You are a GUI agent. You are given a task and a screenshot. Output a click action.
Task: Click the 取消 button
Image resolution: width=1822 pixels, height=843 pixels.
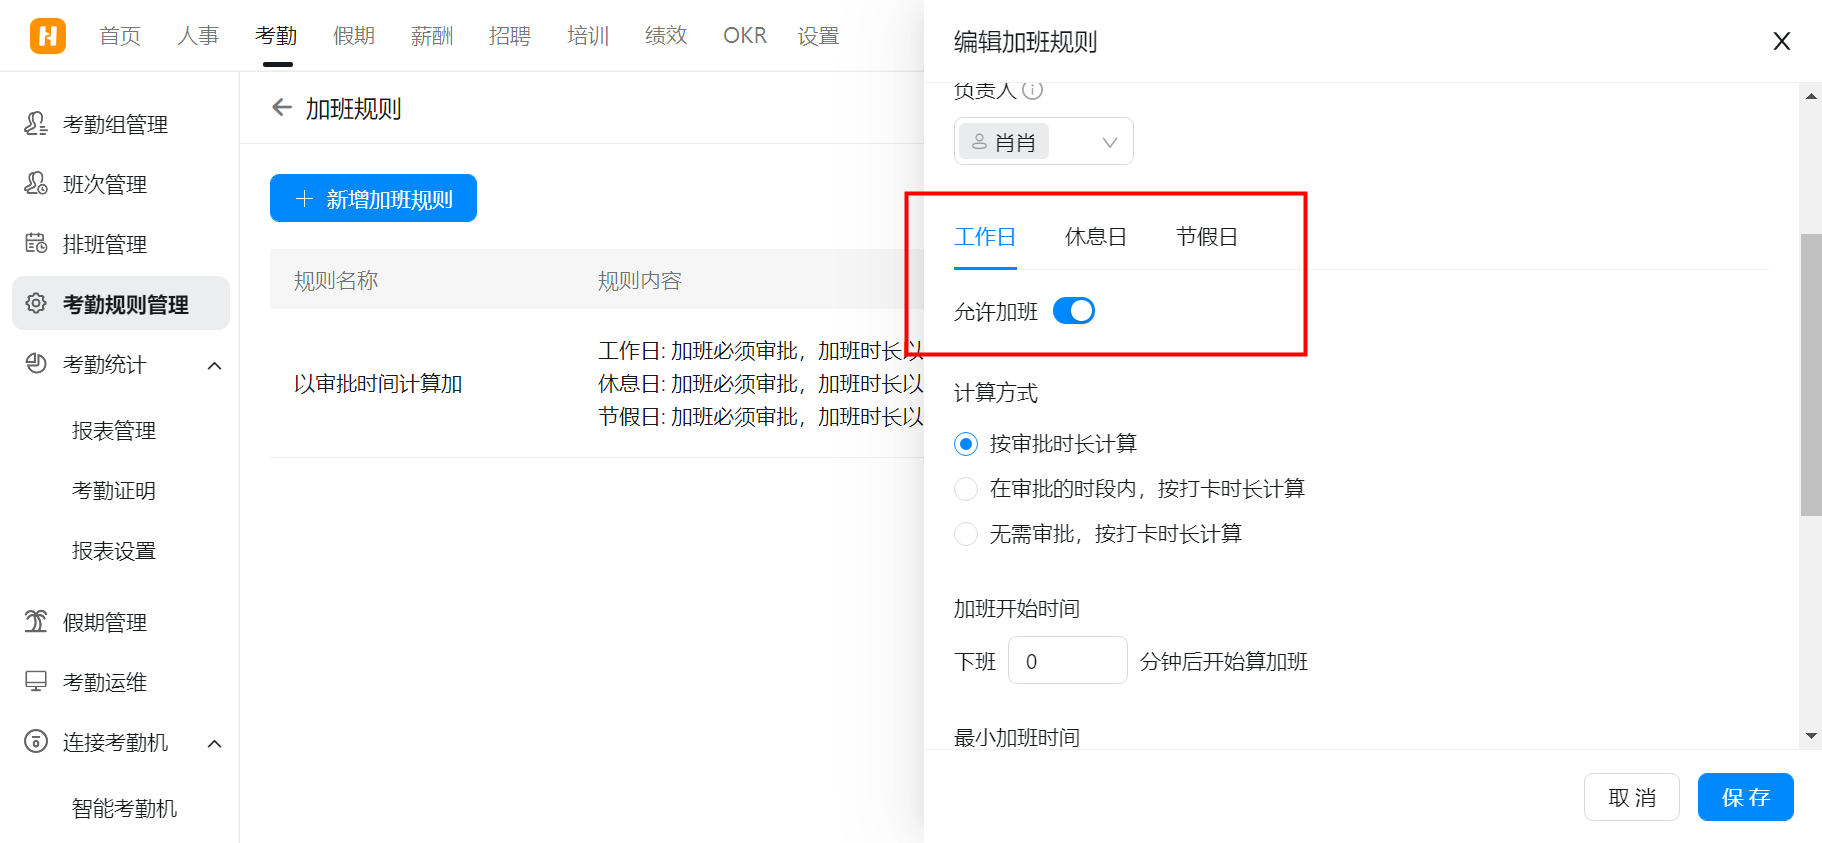click(1632, 797)
